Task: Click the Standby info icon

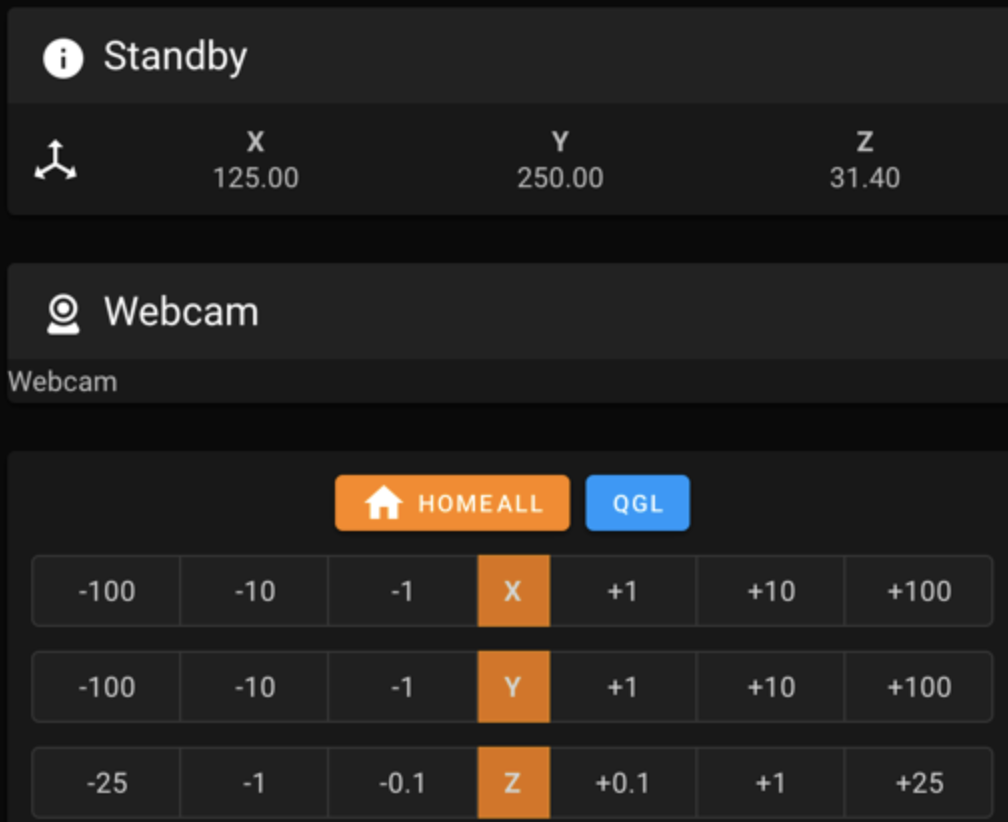Action: (x=62, y=58)
